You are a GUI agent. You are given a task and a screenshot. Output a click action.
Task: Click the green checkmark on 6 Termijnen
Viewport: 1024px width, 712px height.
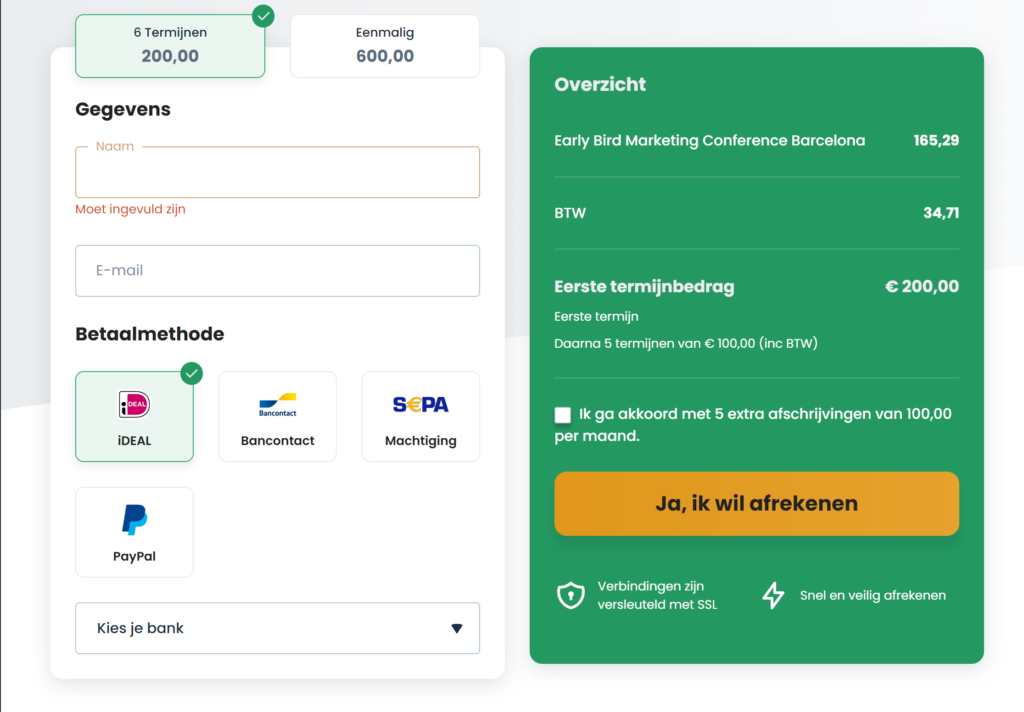263,16
